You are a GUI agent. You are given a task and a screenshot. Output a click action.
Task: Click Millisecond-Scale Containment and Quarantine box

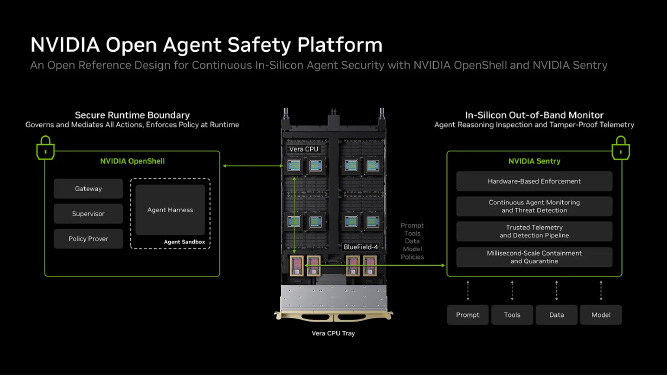pos(534,257)
